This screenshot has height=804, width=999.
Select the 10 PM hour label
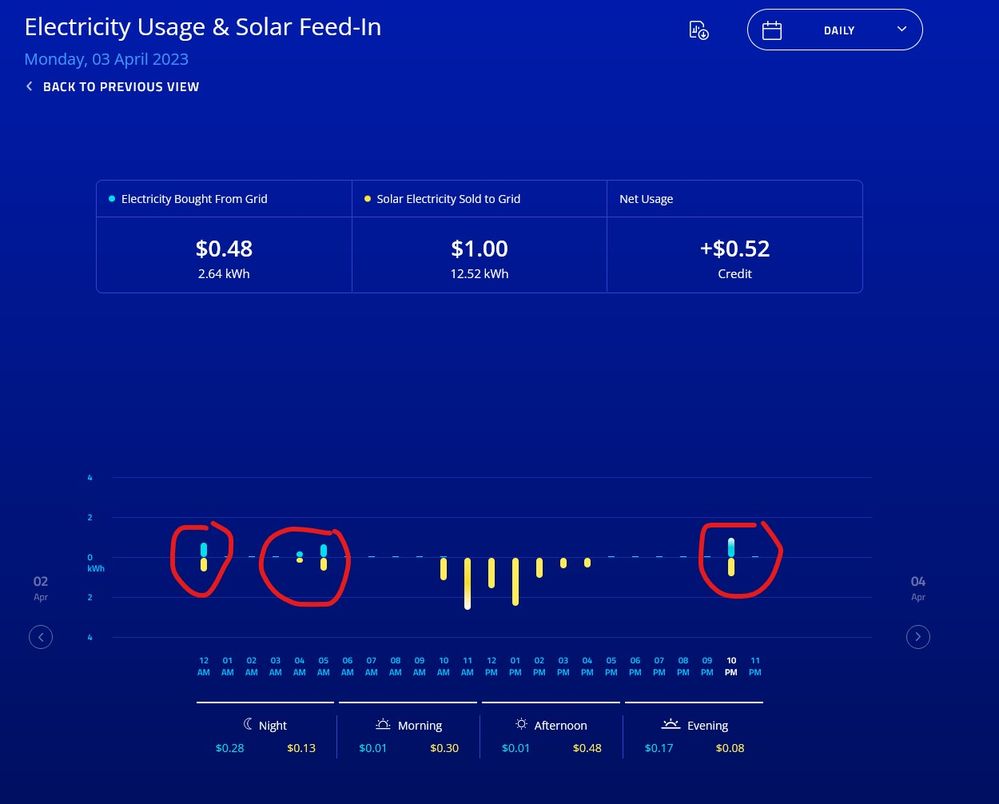pyautogui.click(x=731, y=666)
